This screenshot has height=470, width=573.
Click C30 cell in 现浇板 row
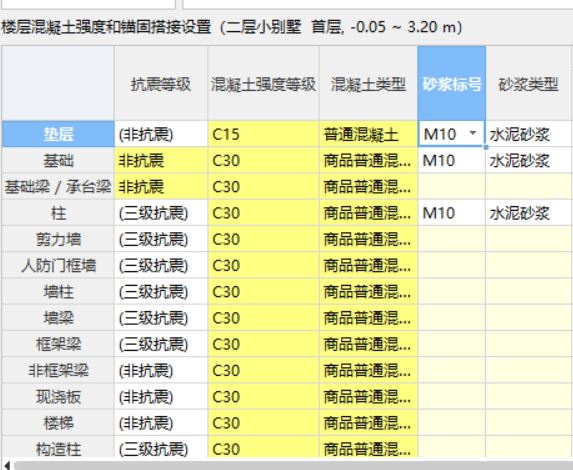click(x=263, y=397)
